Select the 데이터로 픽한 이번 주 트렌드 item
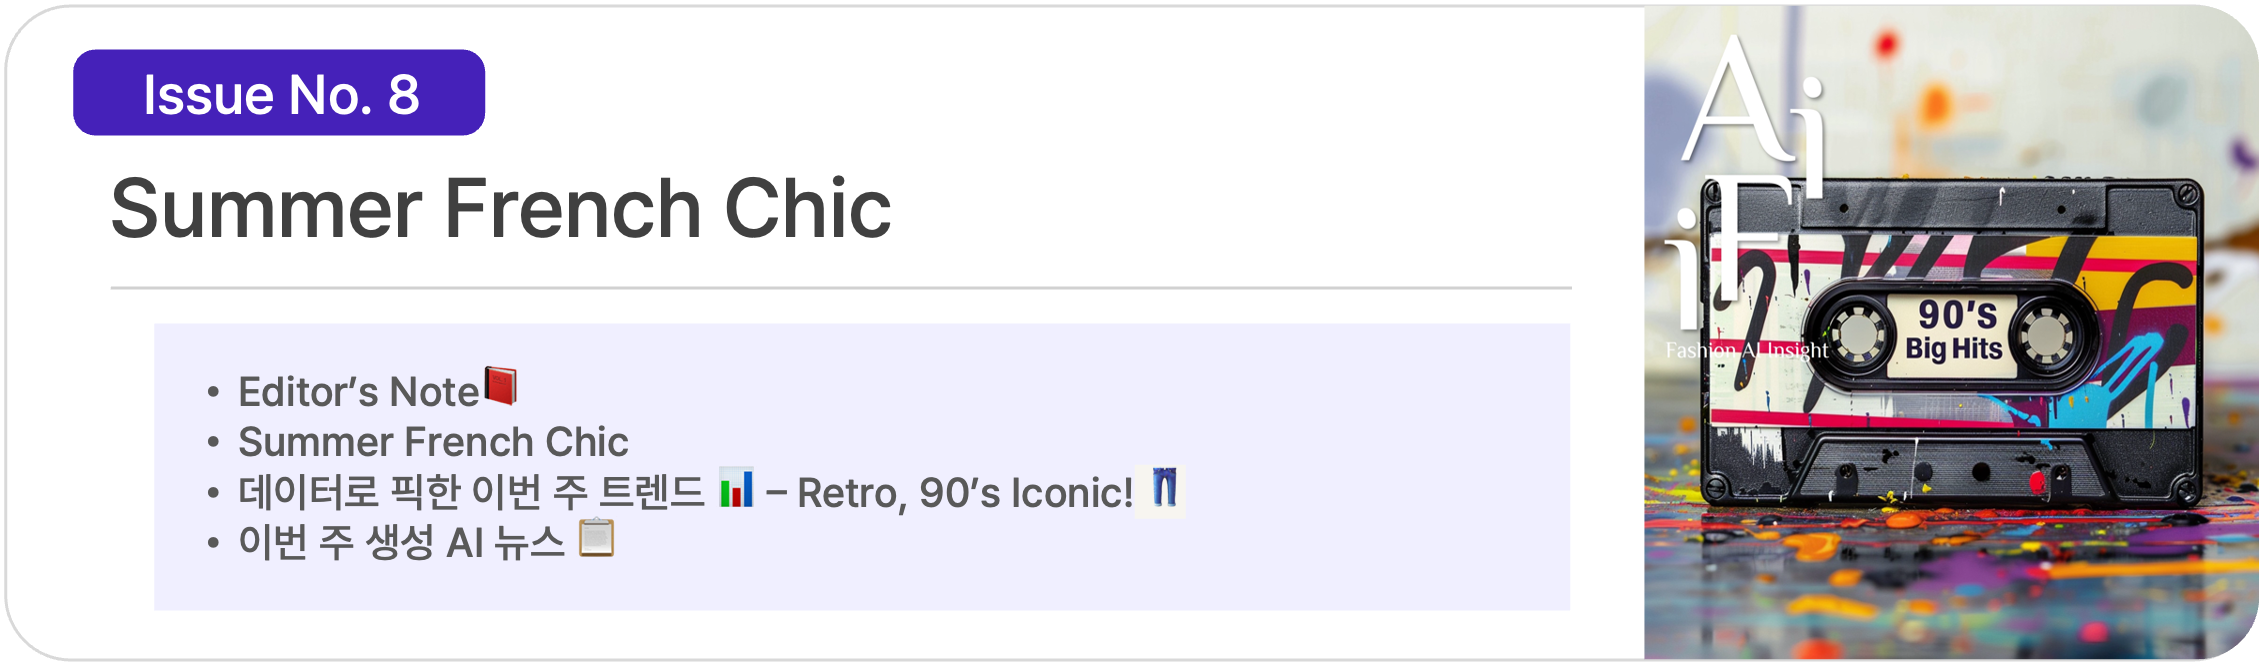Image resolution: width=2259 pixels, height=664 pixels. (471, 492)
